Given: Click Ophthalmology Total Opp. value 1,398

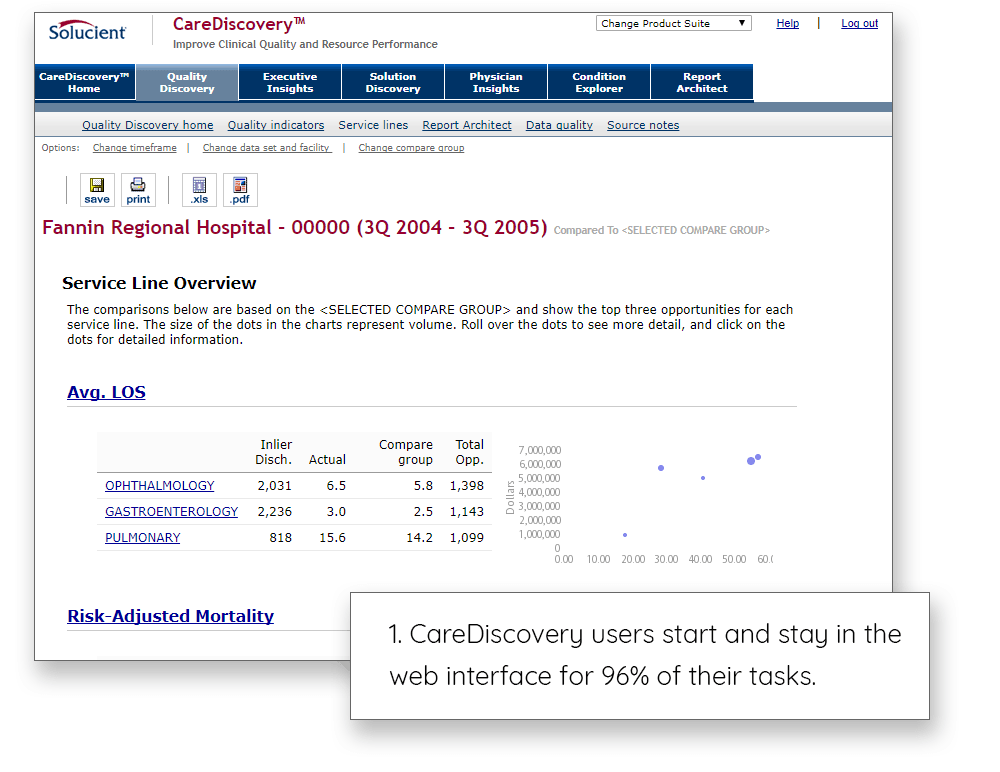Looking at the screenshot, I should (467, 486).
